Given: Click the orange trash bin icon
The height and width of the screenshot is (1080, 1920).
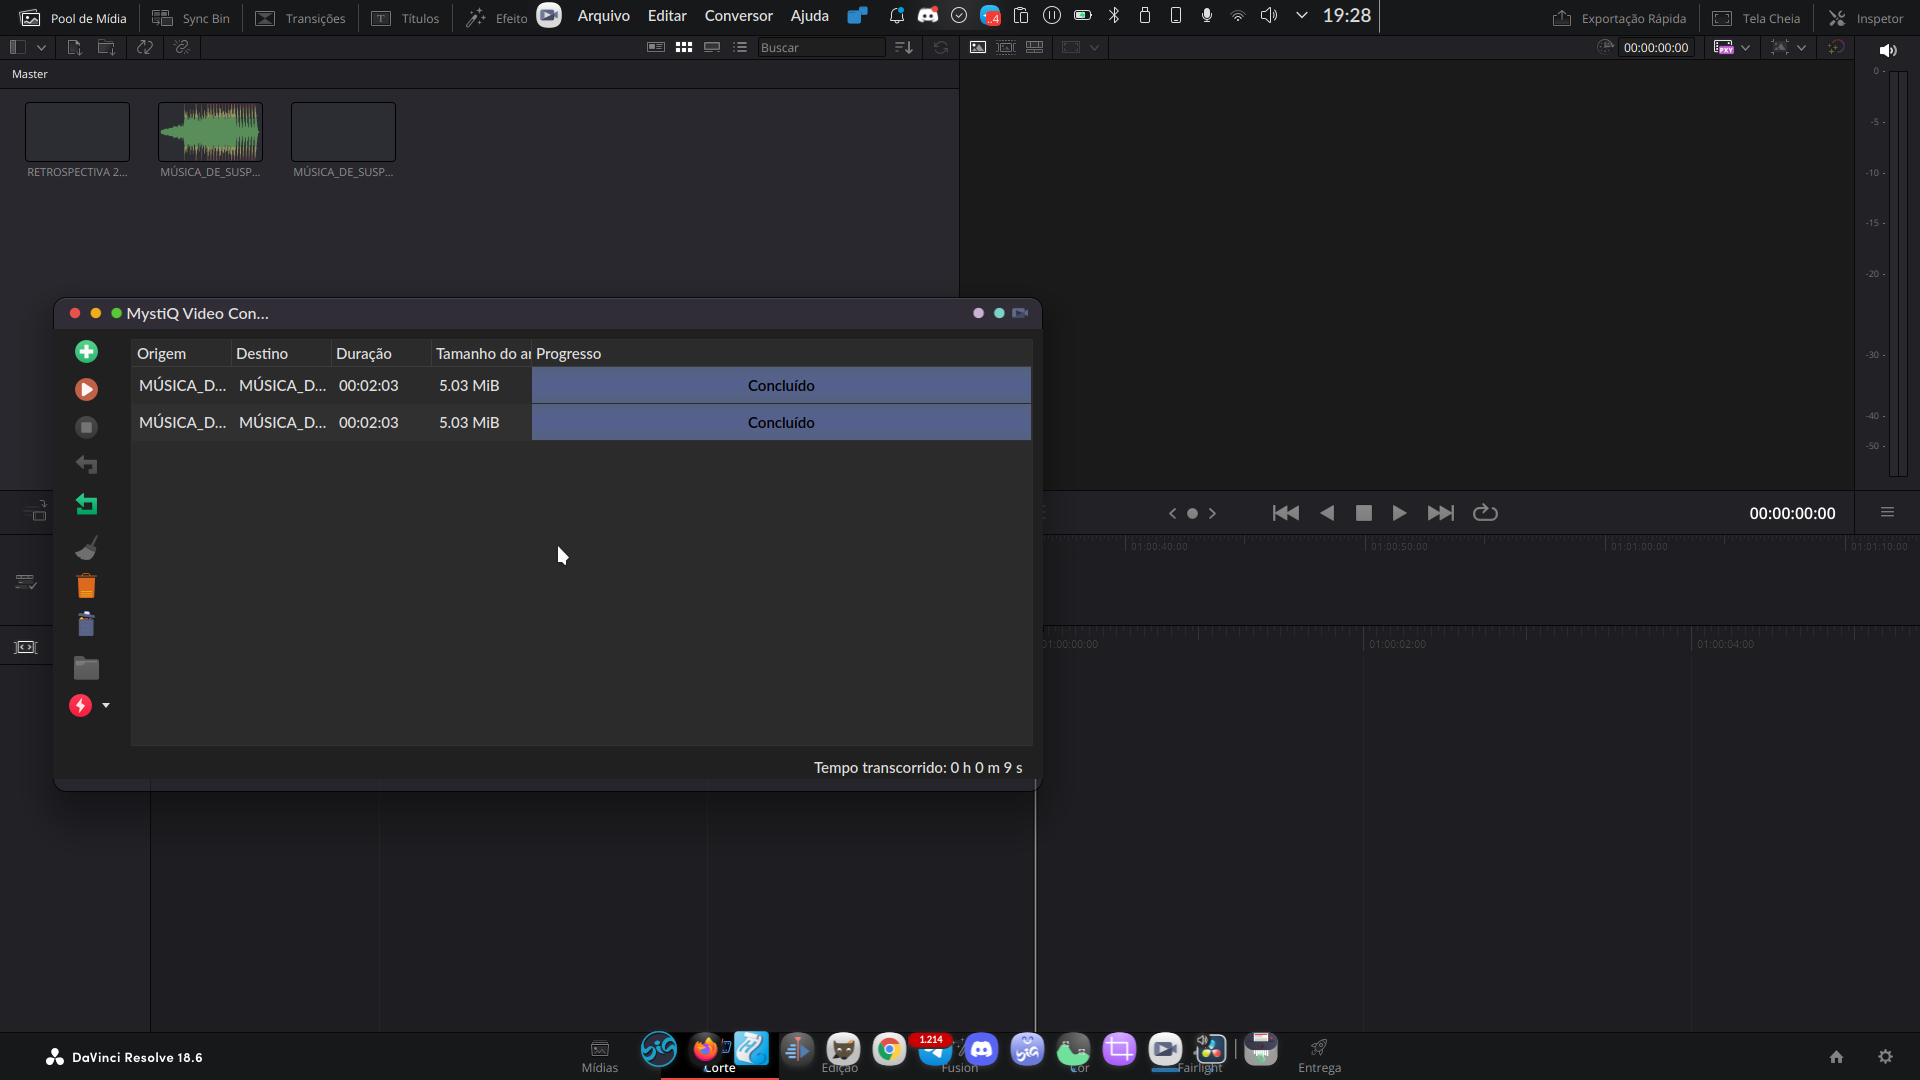Looking at the screenshot, I should coord(86,586).
